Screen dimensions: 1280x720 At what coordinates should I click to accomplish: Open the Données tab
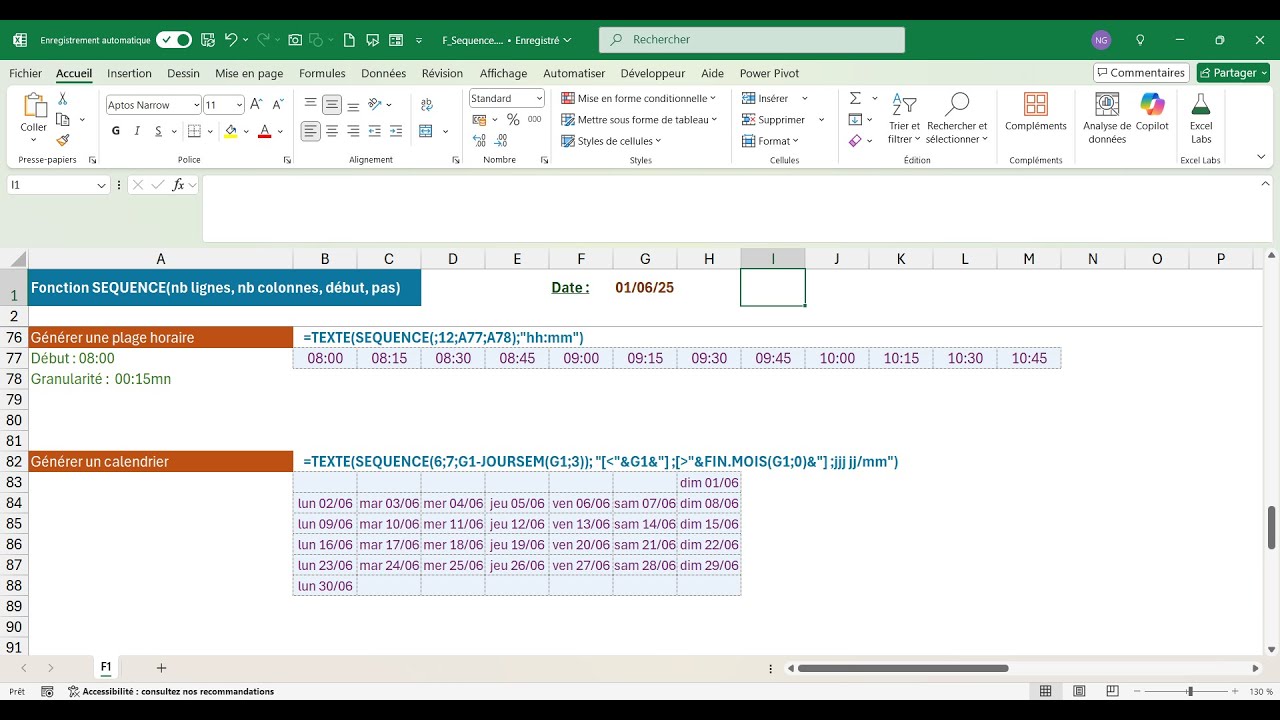[x=384, y=73]
